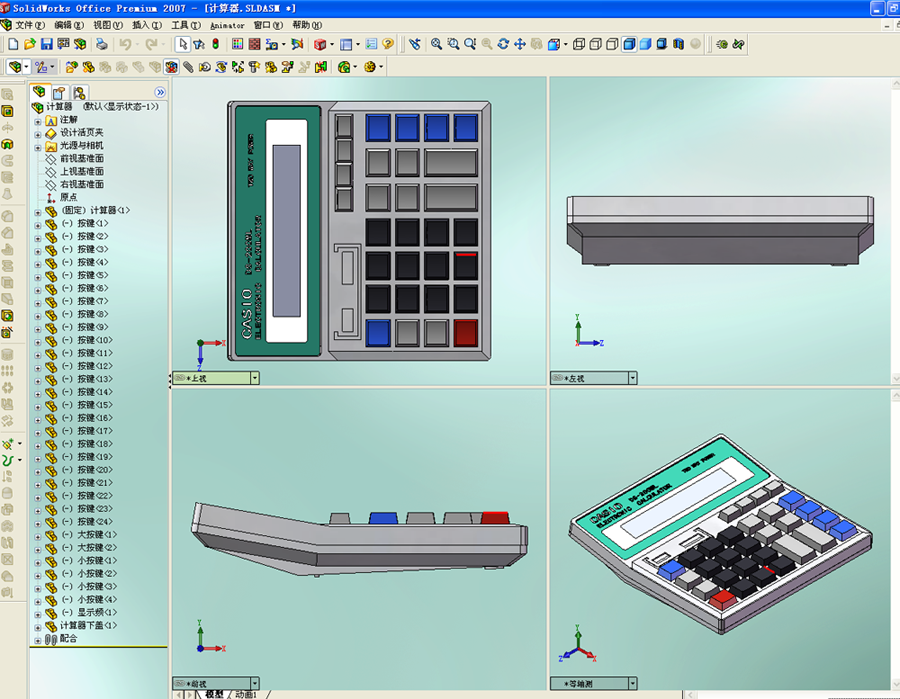900x699 pixels.
Task: Open the Edit Texture brick icon
Action: click(254, 44)
